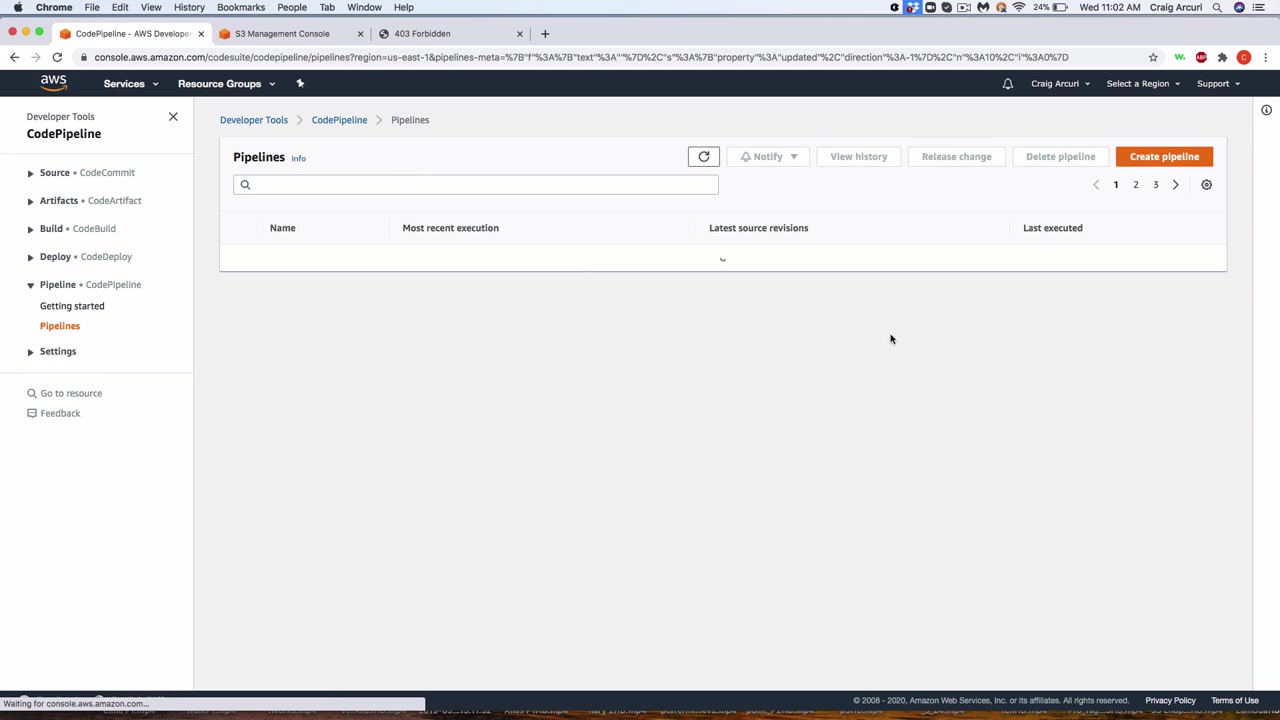
Task: Refresh the pipelines list
Action: [x=703, y=157]
